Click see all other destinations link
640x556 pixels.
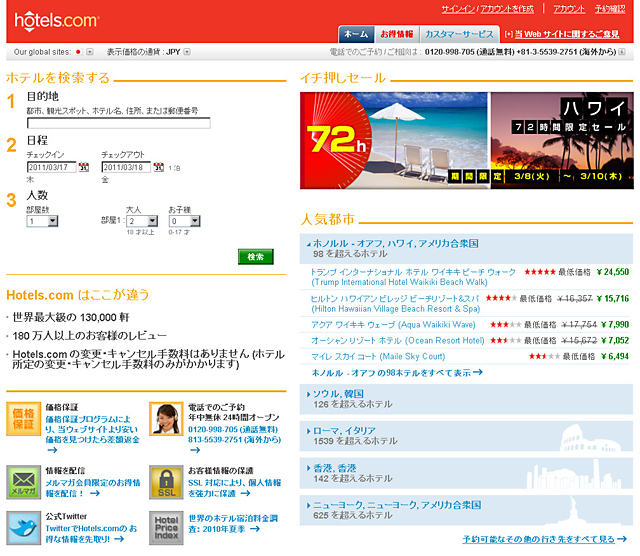point(544,539)
